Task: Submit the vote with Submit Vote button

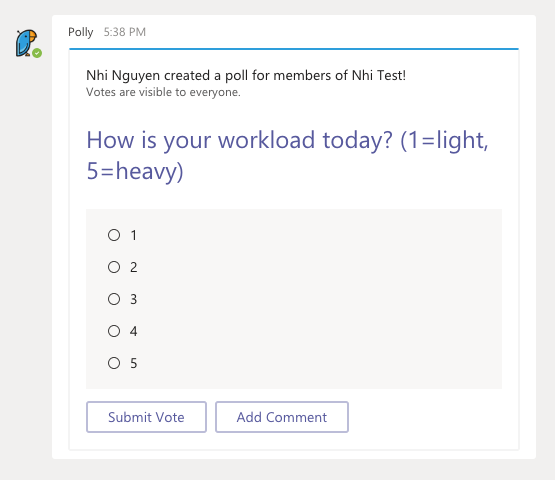Action: (x=146, y=417)
